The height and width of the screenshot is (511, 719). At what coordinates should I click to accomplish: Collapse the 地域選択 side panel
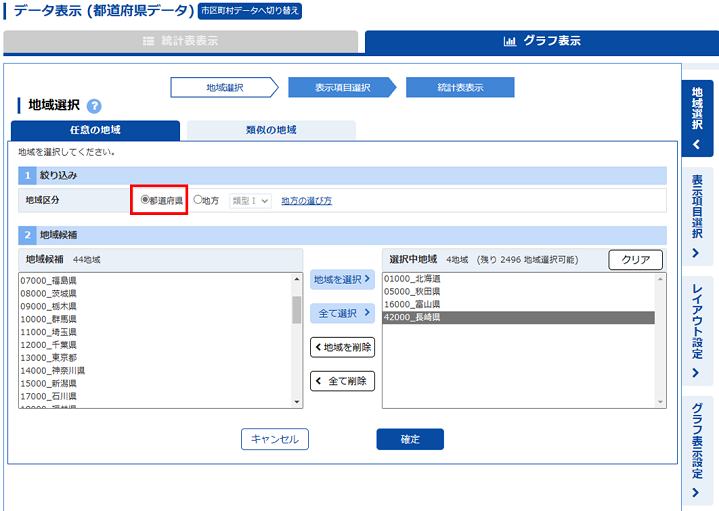[x=697, y=118]
